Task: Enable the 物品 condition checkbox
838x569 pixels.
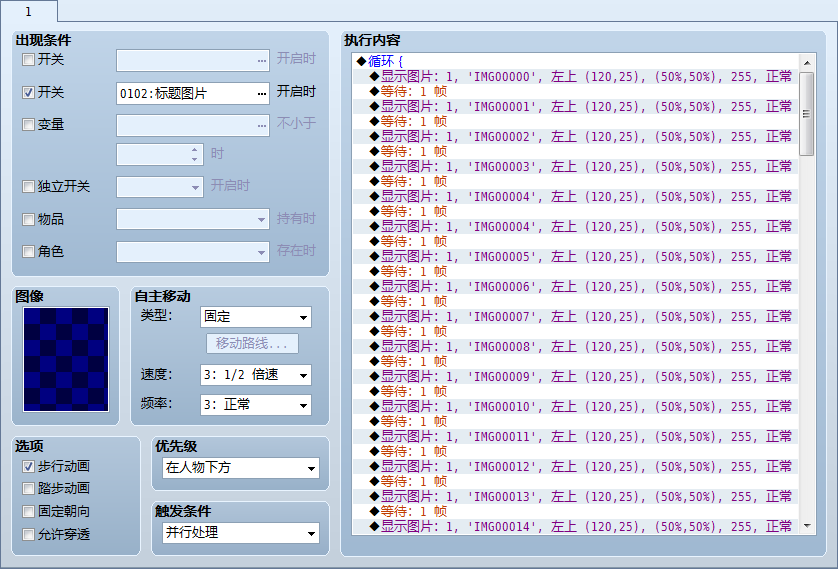Action: click(28, 219)
